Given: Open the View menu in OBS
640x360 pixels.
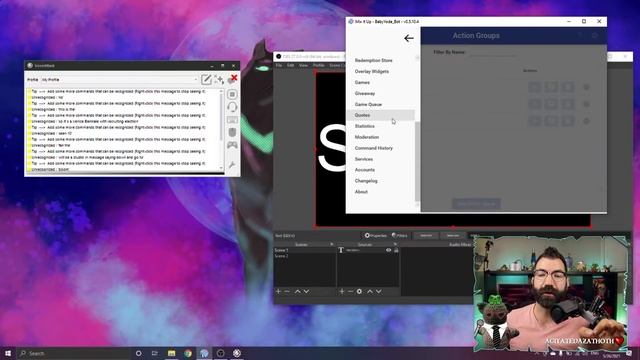Looking at the screenshot, I should (303, 65).
